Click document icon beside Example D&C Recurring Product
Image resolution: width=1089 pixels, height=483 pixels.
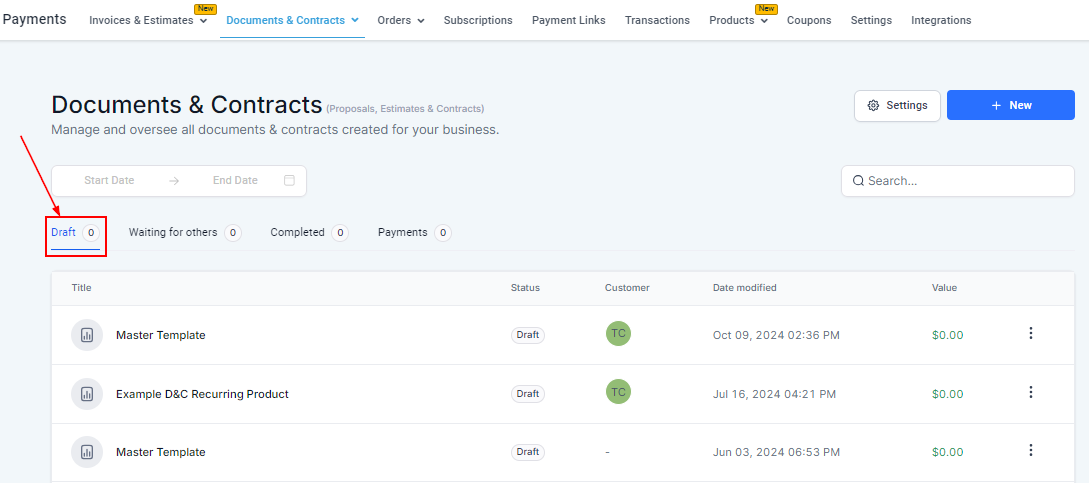(86, 394)
